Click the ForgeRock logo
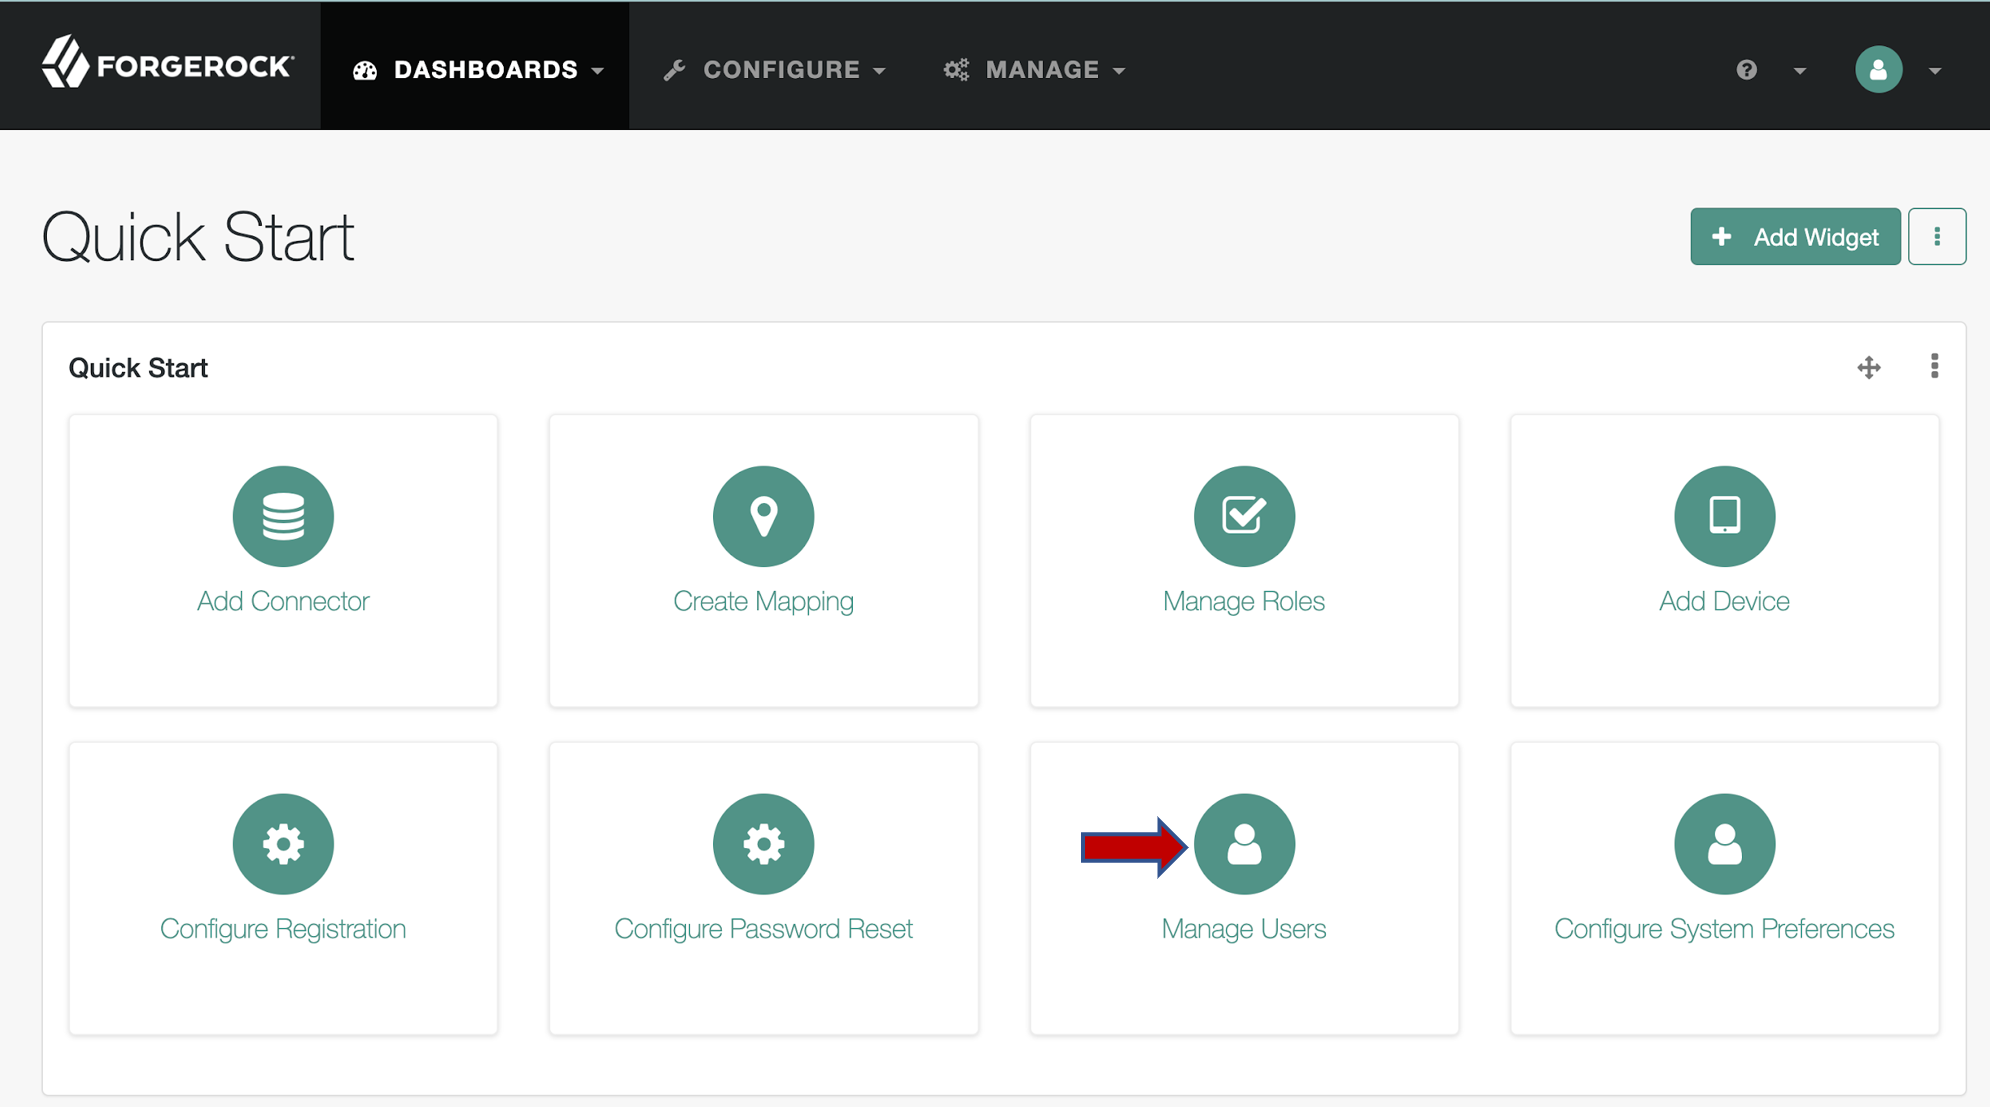1990x1107 pixels. tap(168, 65)
